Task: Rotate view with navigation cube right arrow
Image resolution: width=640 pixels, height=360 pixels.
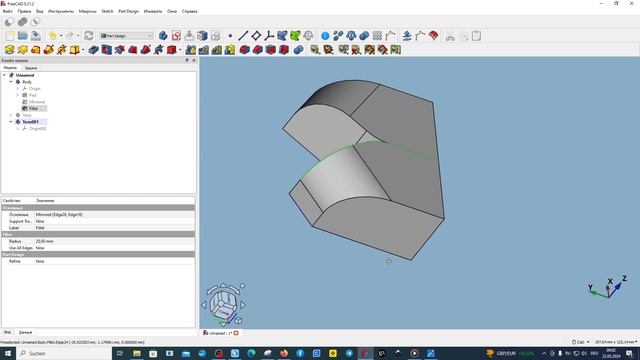Action: coord(243,304)
